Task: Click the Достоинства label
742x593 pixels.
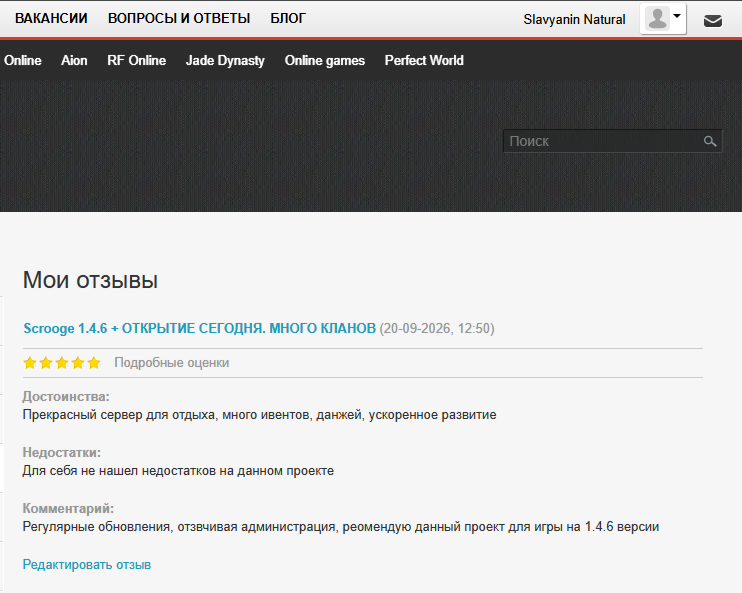Action: (x=66, y=397)
